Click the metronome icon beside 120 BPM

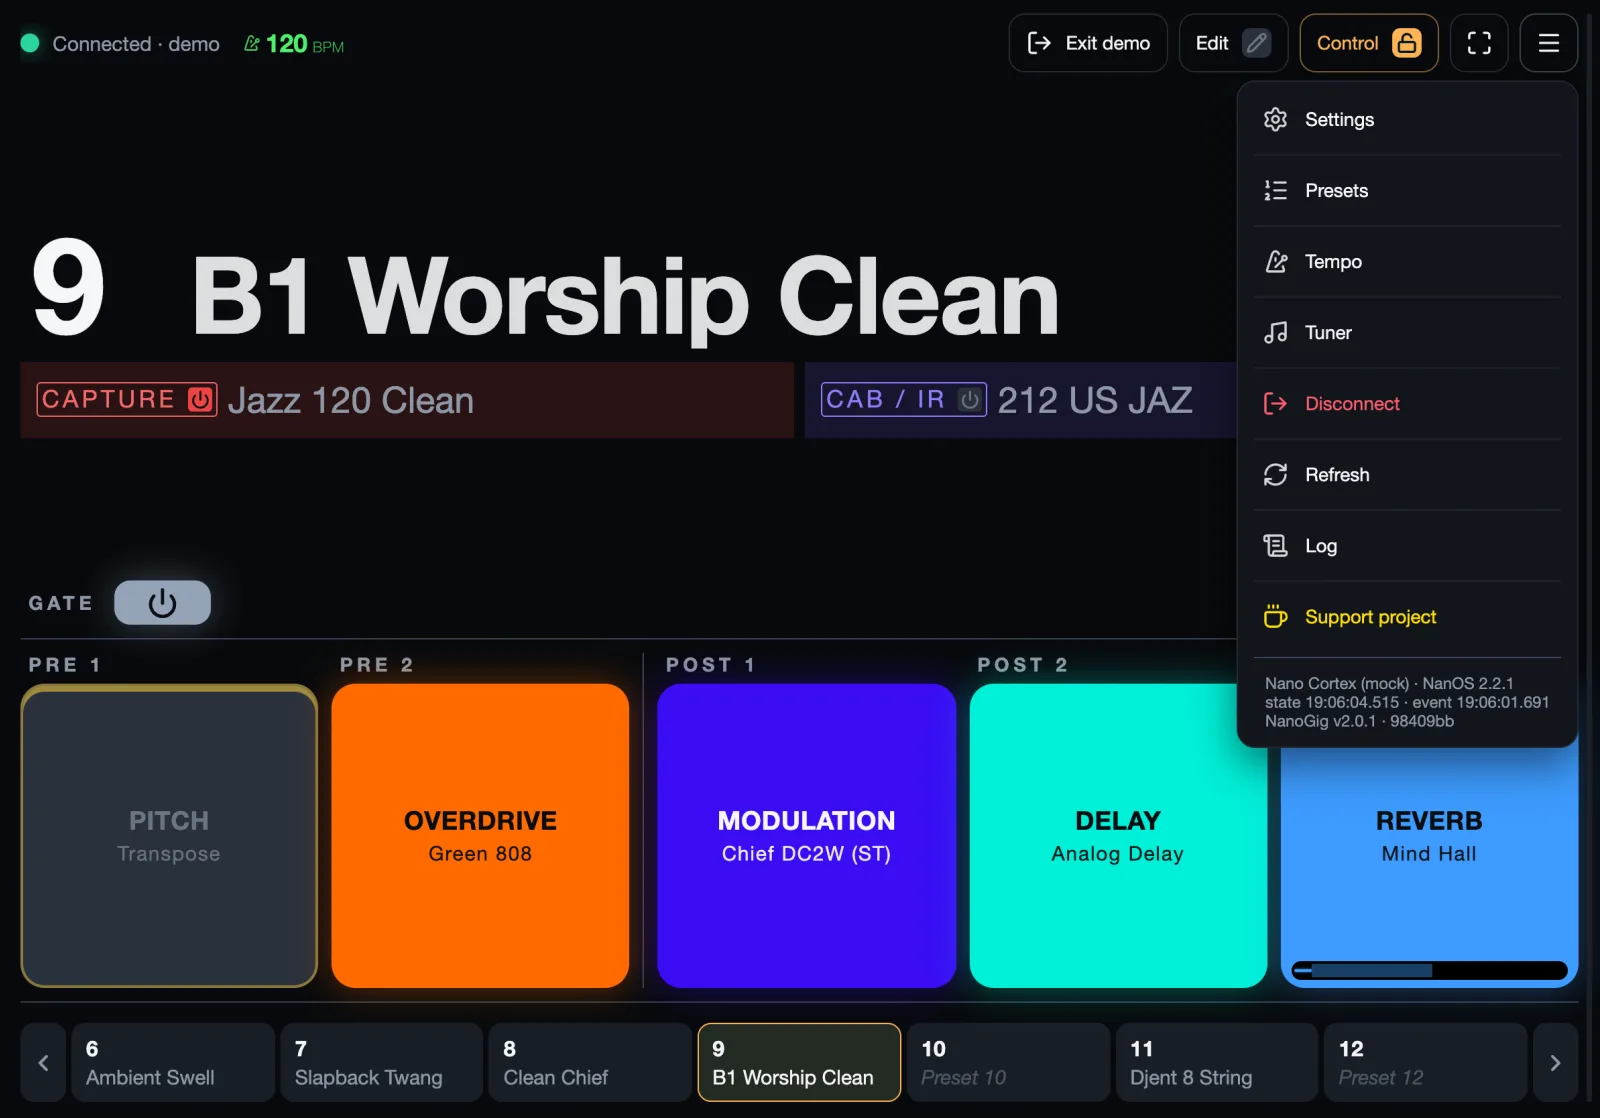point(252,43)
